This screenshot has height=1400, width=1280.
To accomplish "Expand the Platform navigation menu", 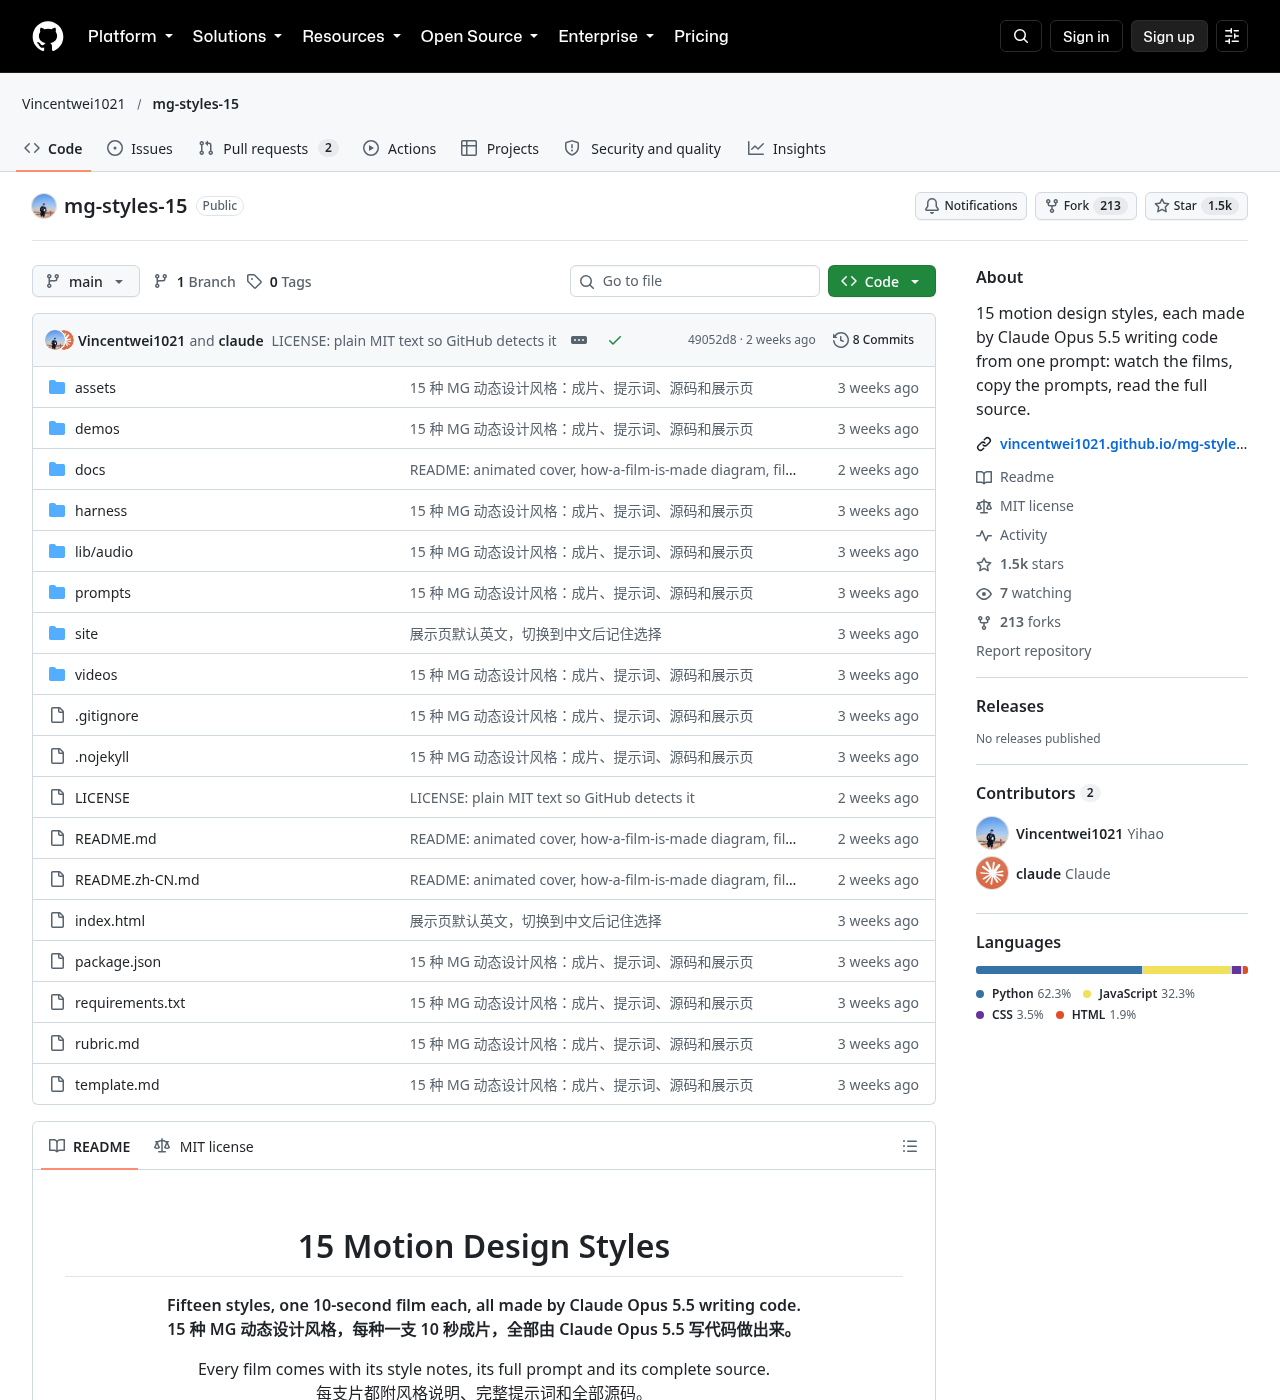I will click(x=130, y=36).
